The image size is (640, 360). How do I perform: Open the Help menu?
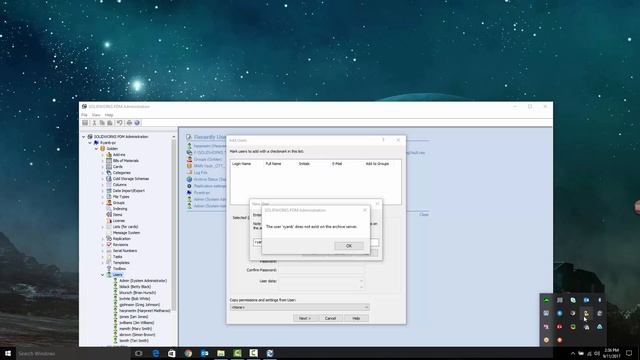[109, 115]
